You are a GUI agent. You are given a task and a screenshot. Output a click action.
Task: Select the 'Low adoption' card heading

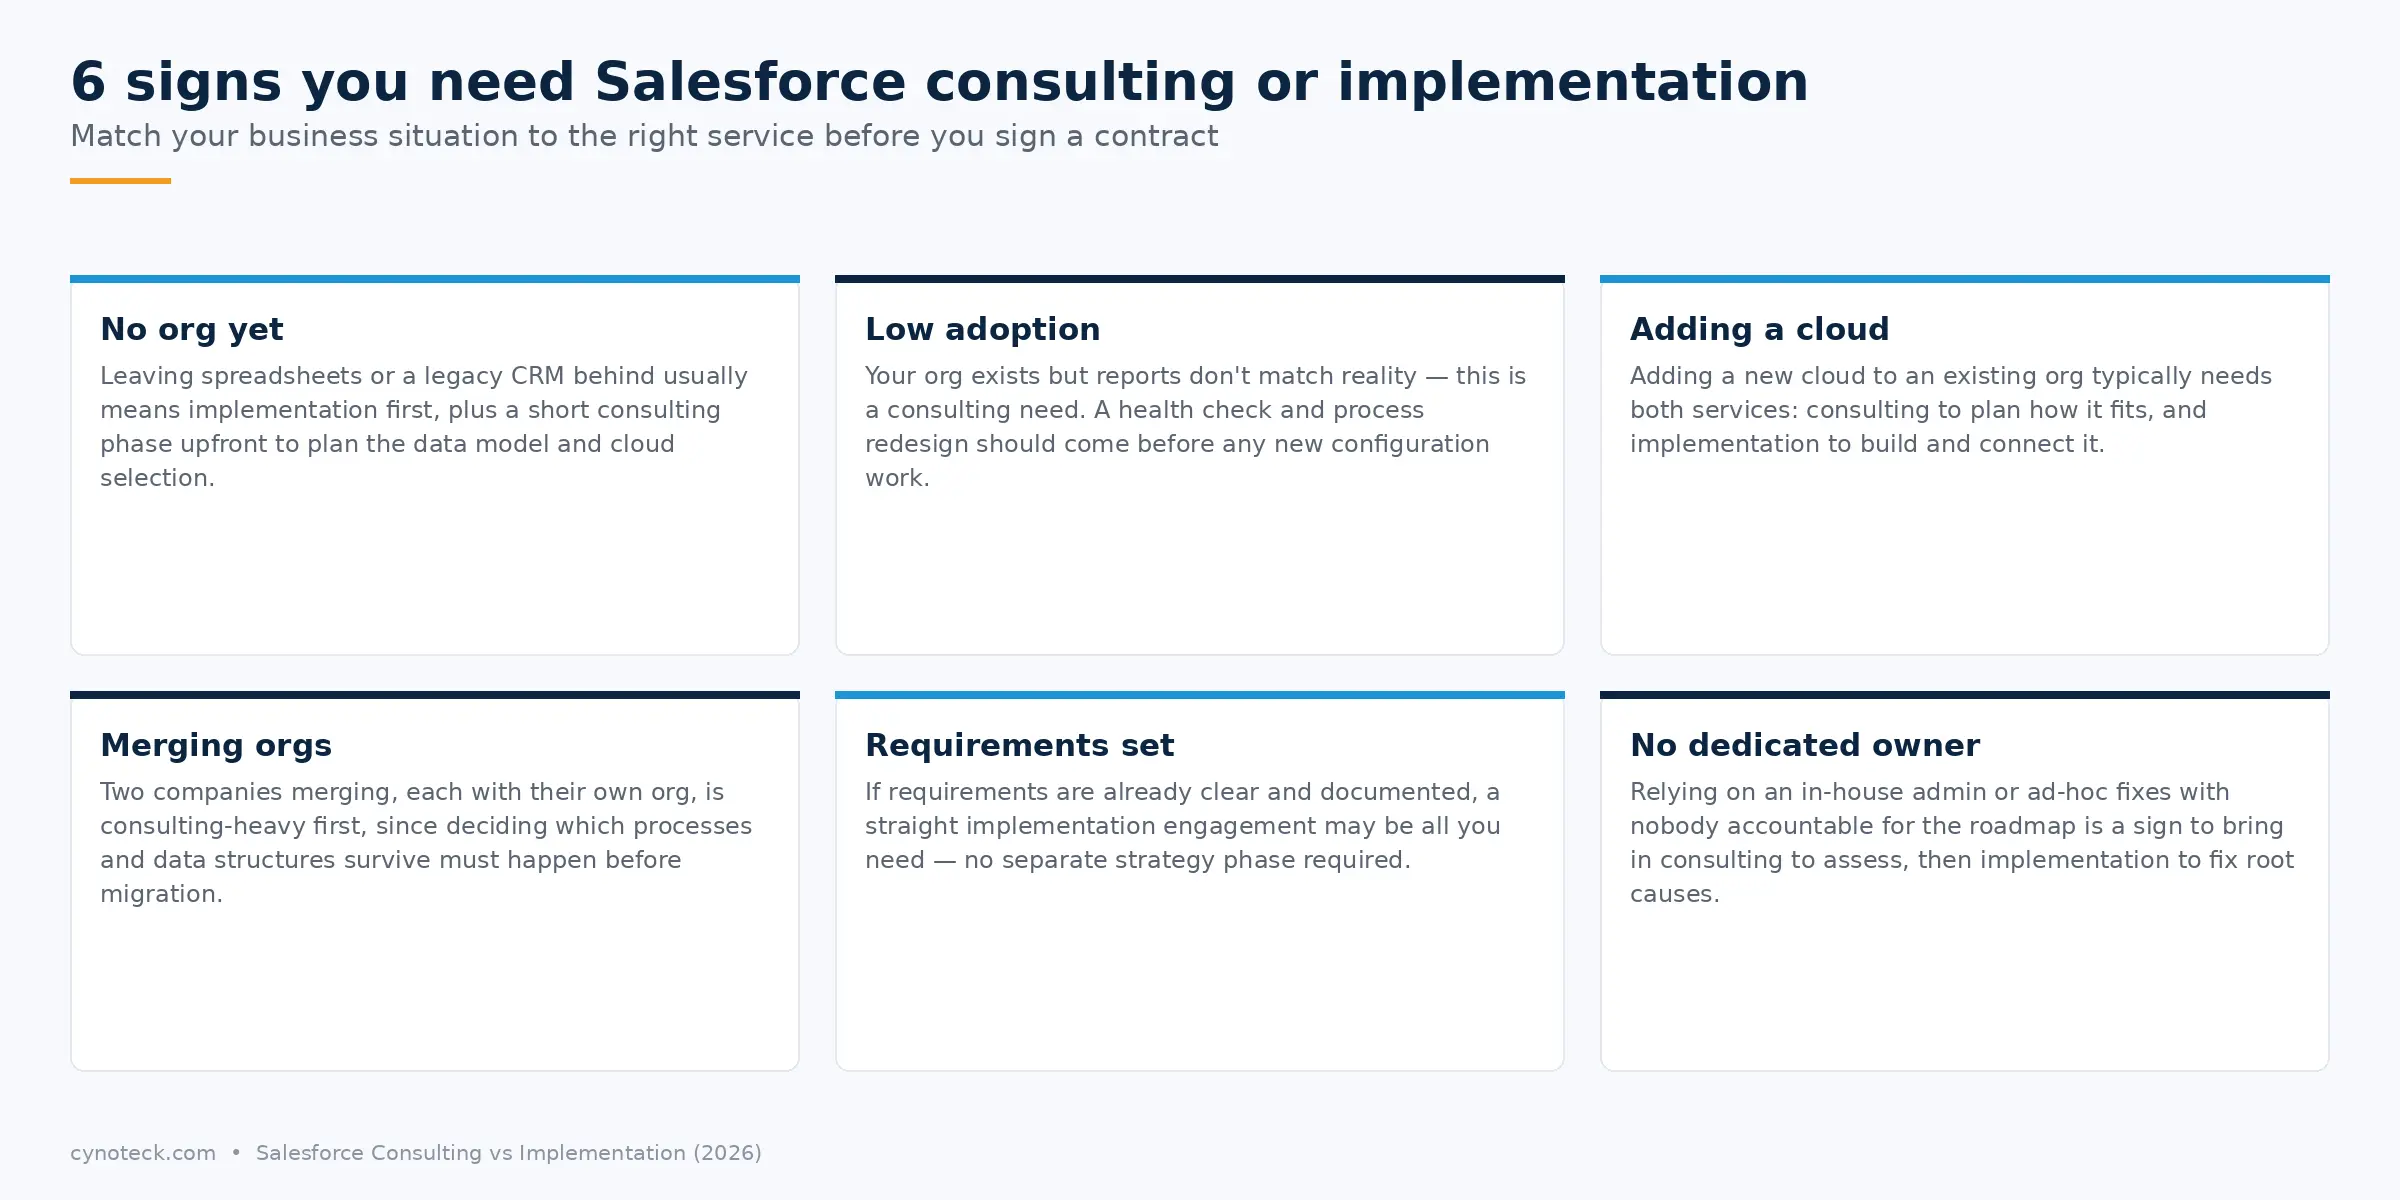(x=982, y=329)
